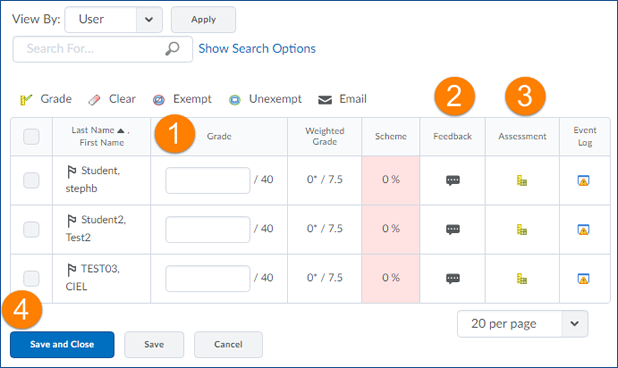
Task: Click flag icon beside Student, stephb
Action: point(71,171)
